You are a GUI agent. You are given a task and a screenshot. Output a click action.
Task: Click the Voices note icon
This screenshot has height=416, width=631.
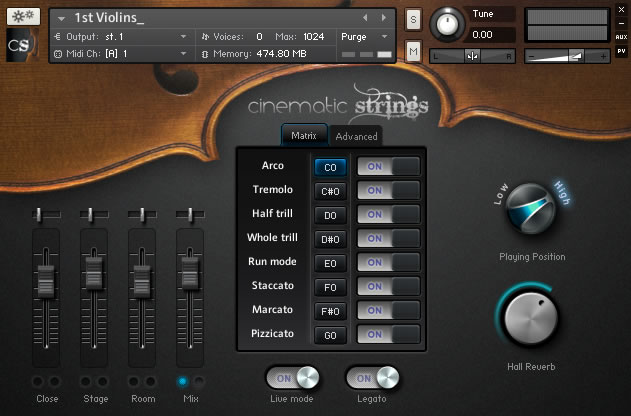tap(205, 37)
